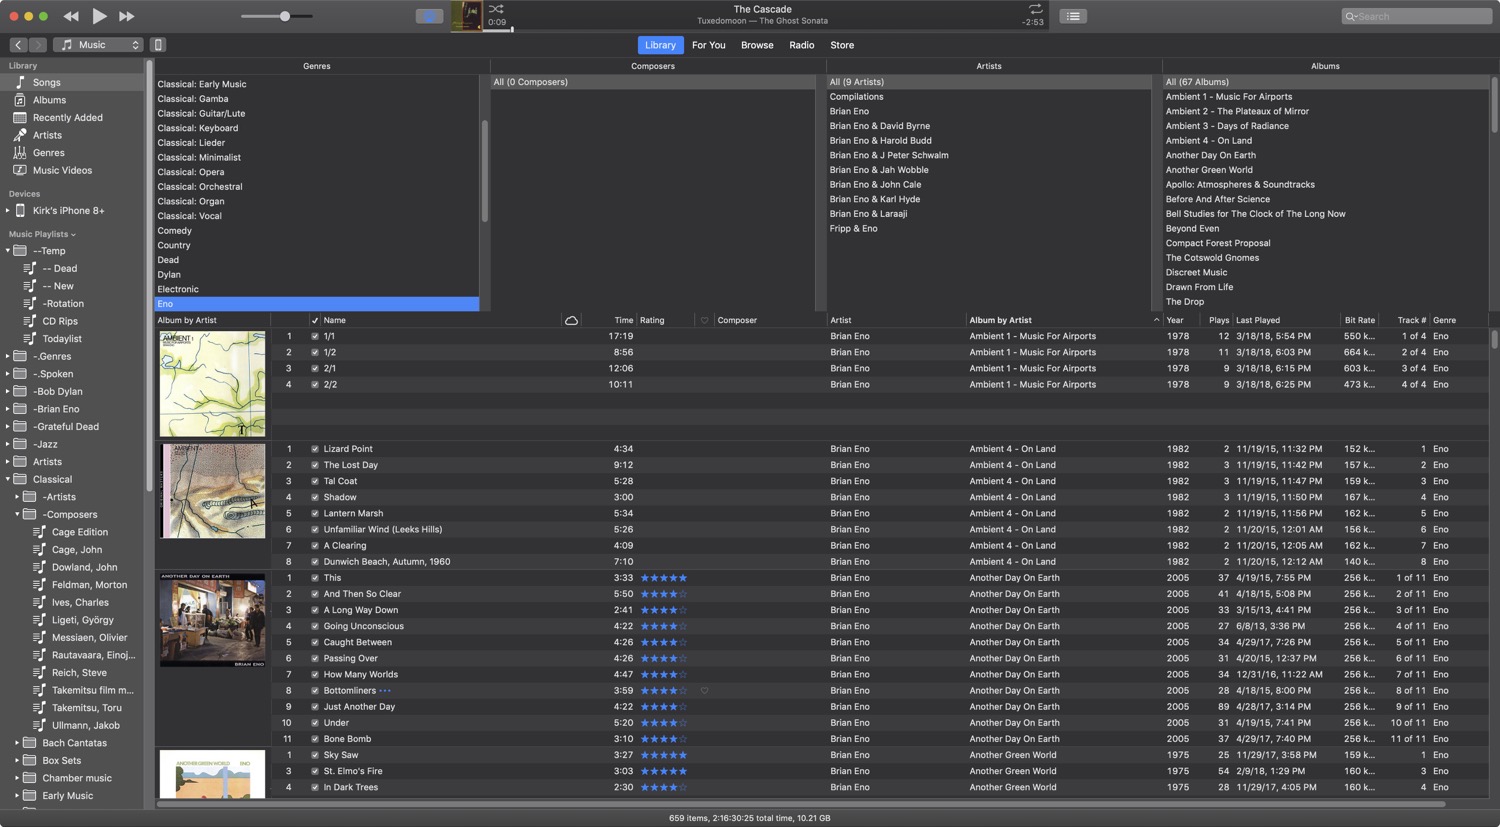The width and height of the screenshot is (1500, 827).
Task: Uncheck the A Clearing checkbox
Action: [x=315, y=546]
